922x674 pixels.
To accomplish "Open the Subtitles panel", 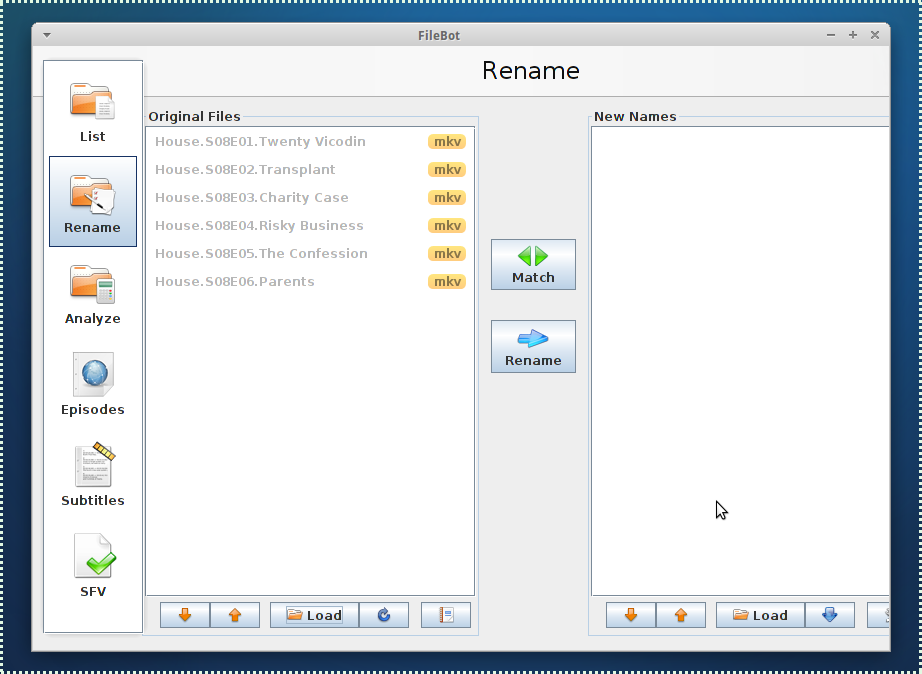I will [92, 475].
